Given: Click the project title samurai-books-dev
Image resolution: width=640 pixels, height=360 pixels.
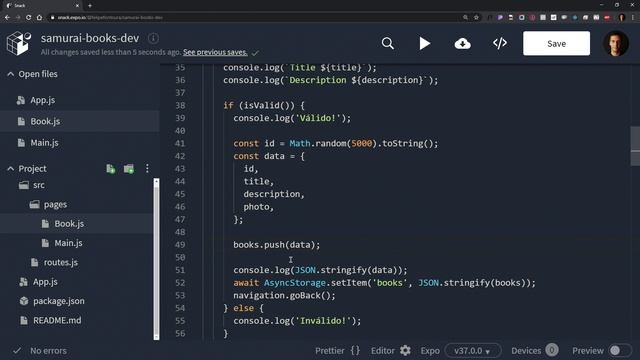Looking at the screenshot, I should [x=90, y=38].
